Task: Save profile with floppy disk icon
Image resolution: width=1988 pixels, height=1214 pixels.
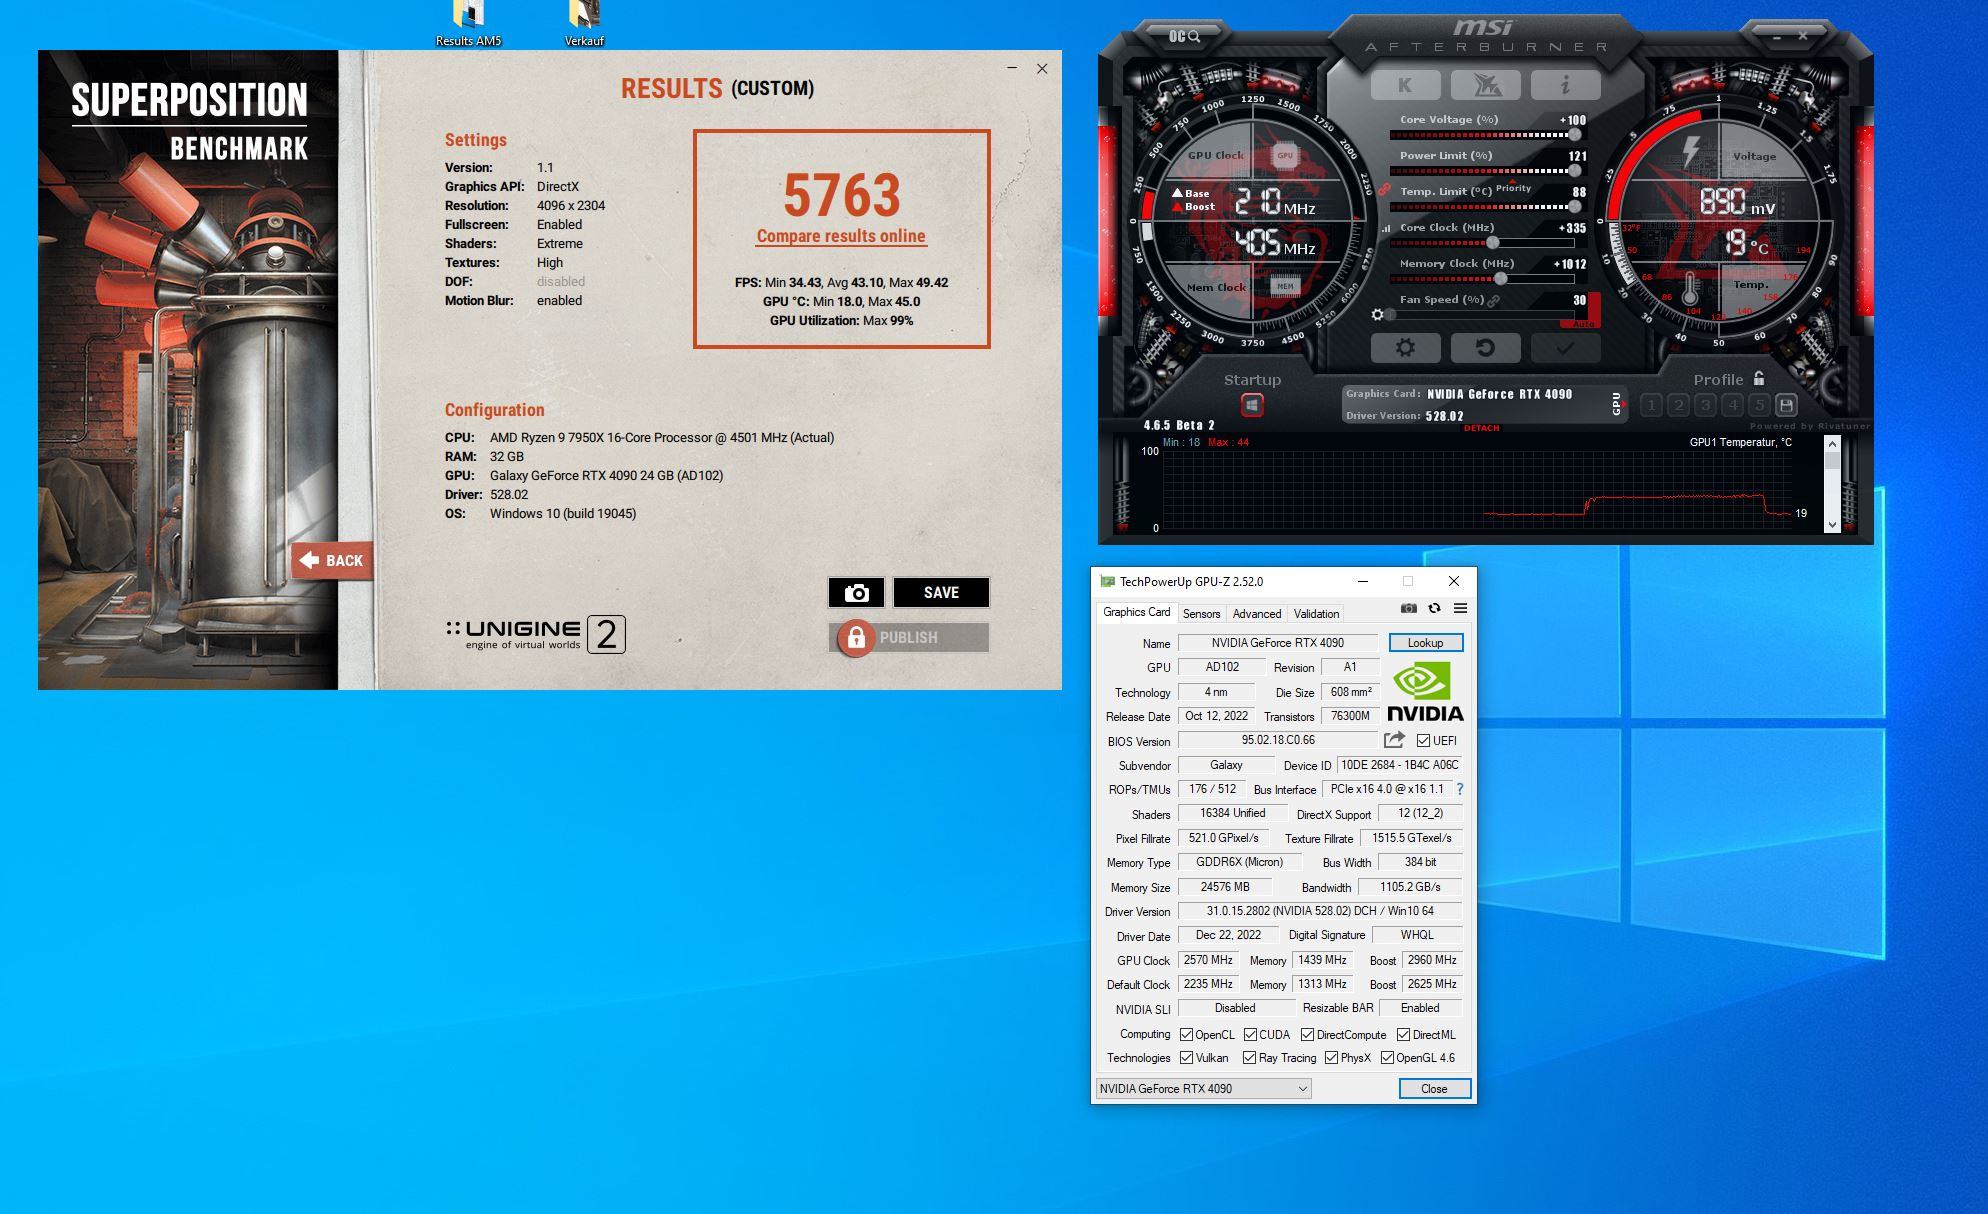Action: tap(1786, 405)
